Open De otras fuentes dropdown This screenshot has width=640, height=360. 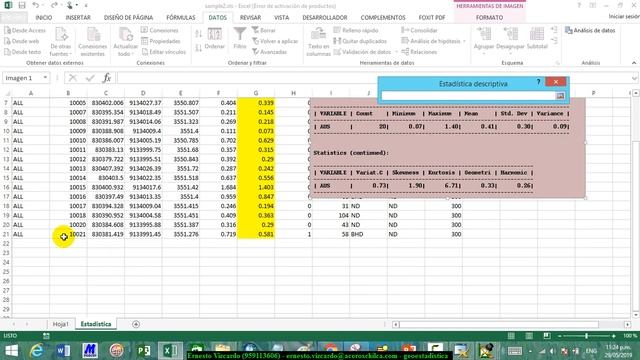[61, 42]
